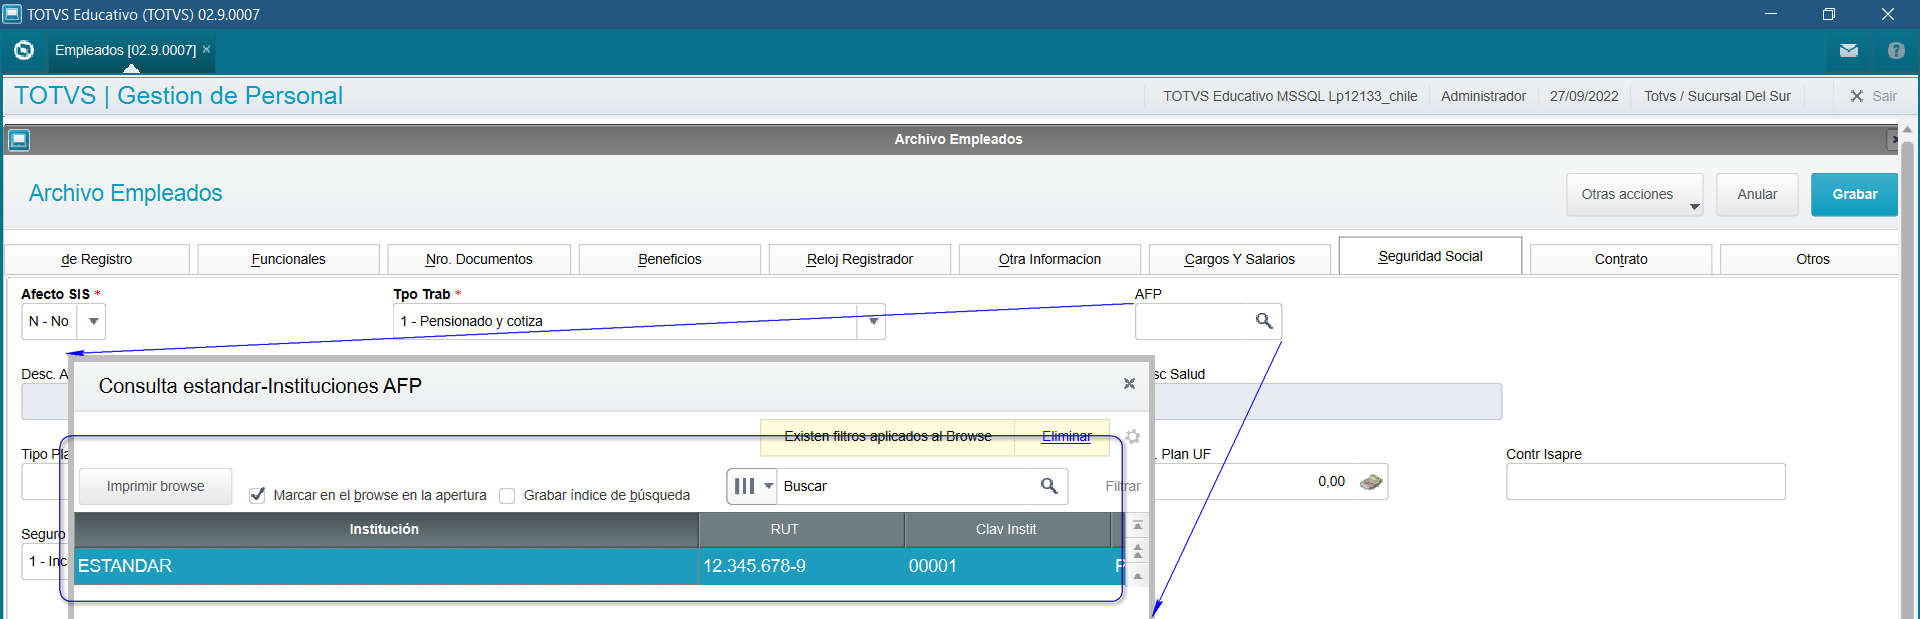1920x619 pixels.
Task: Sort by the Institución column header
Action: 385,530
